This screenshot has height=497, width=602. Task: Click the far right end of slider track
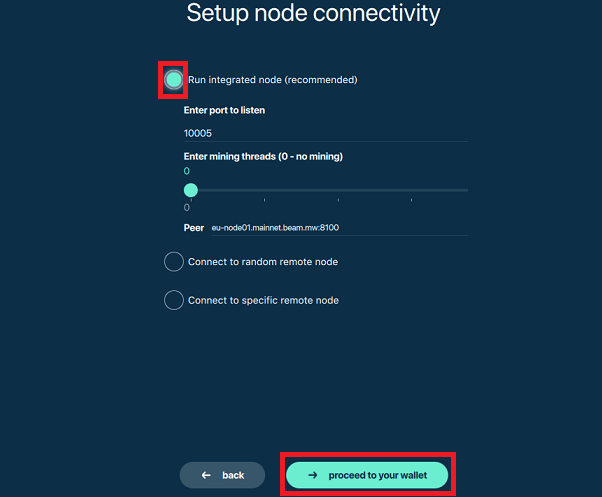pos(466,190)
